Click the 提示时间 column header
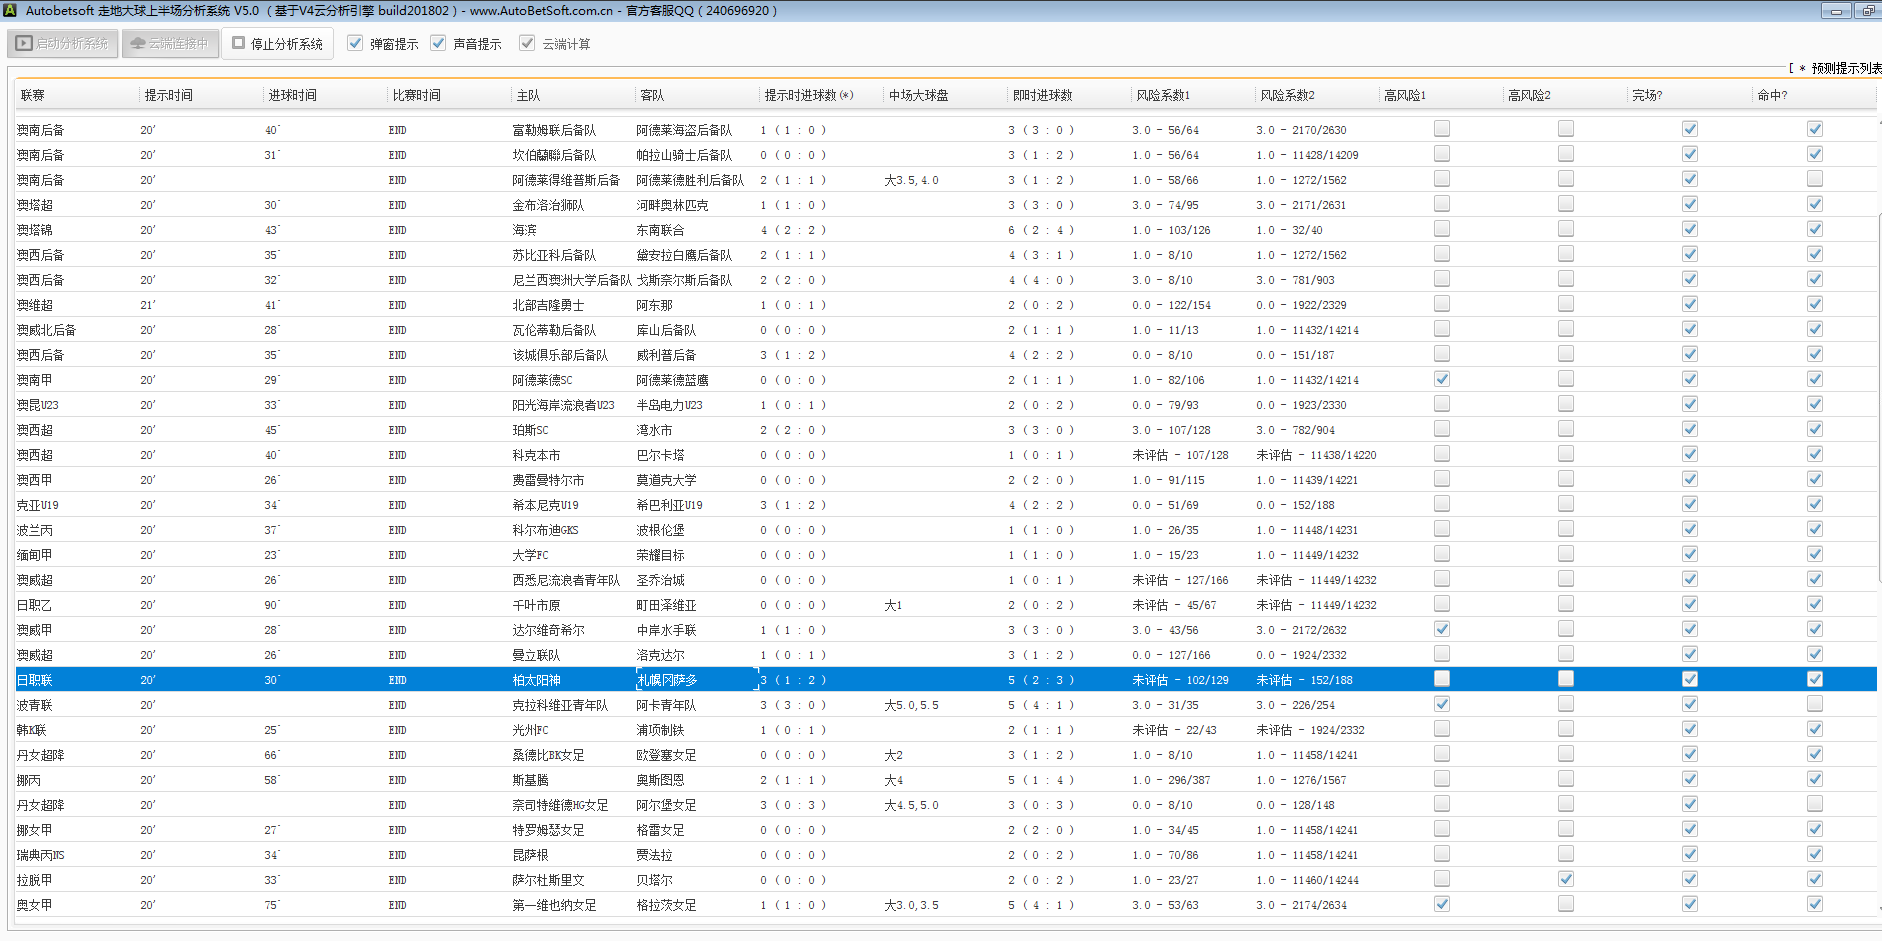 [x=168, y=96]
